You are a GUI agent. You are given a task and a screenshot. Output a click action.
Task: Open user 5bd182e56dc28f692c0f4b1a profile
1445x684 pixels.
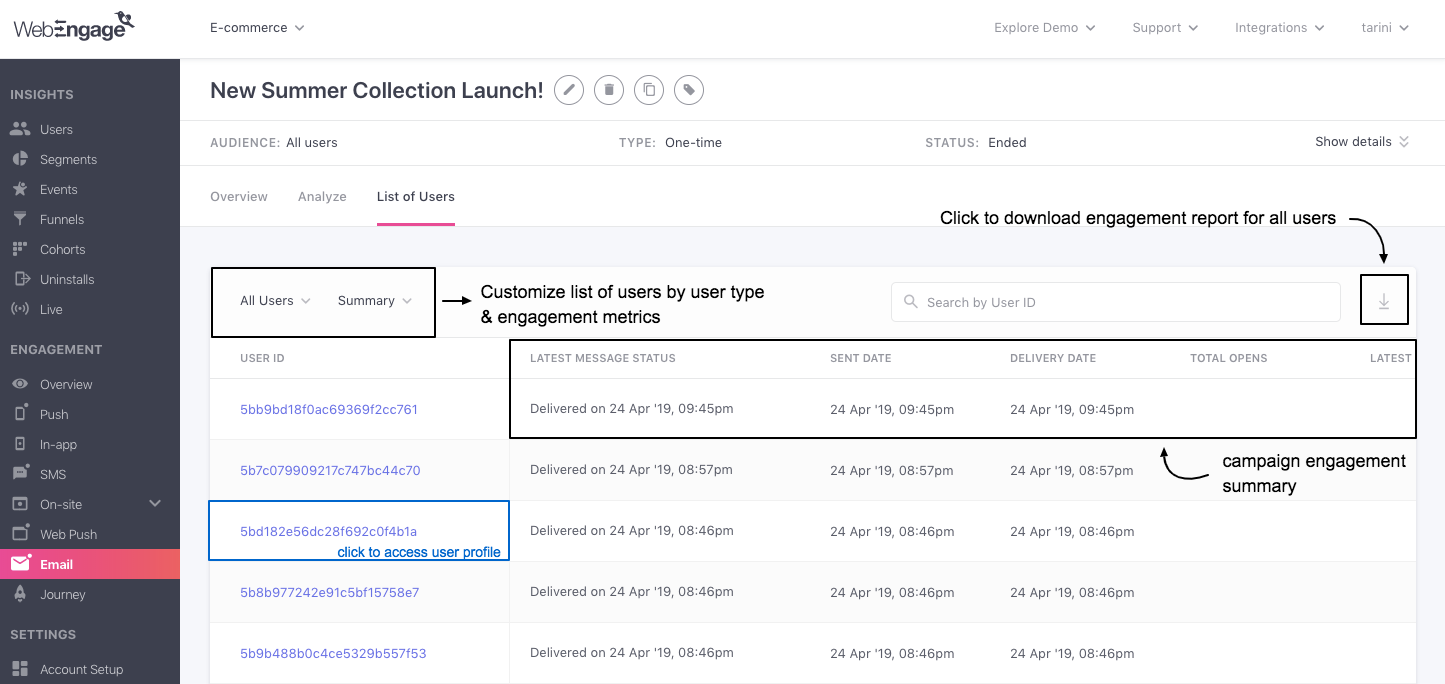pyautogui.click(x=329, y=531)
